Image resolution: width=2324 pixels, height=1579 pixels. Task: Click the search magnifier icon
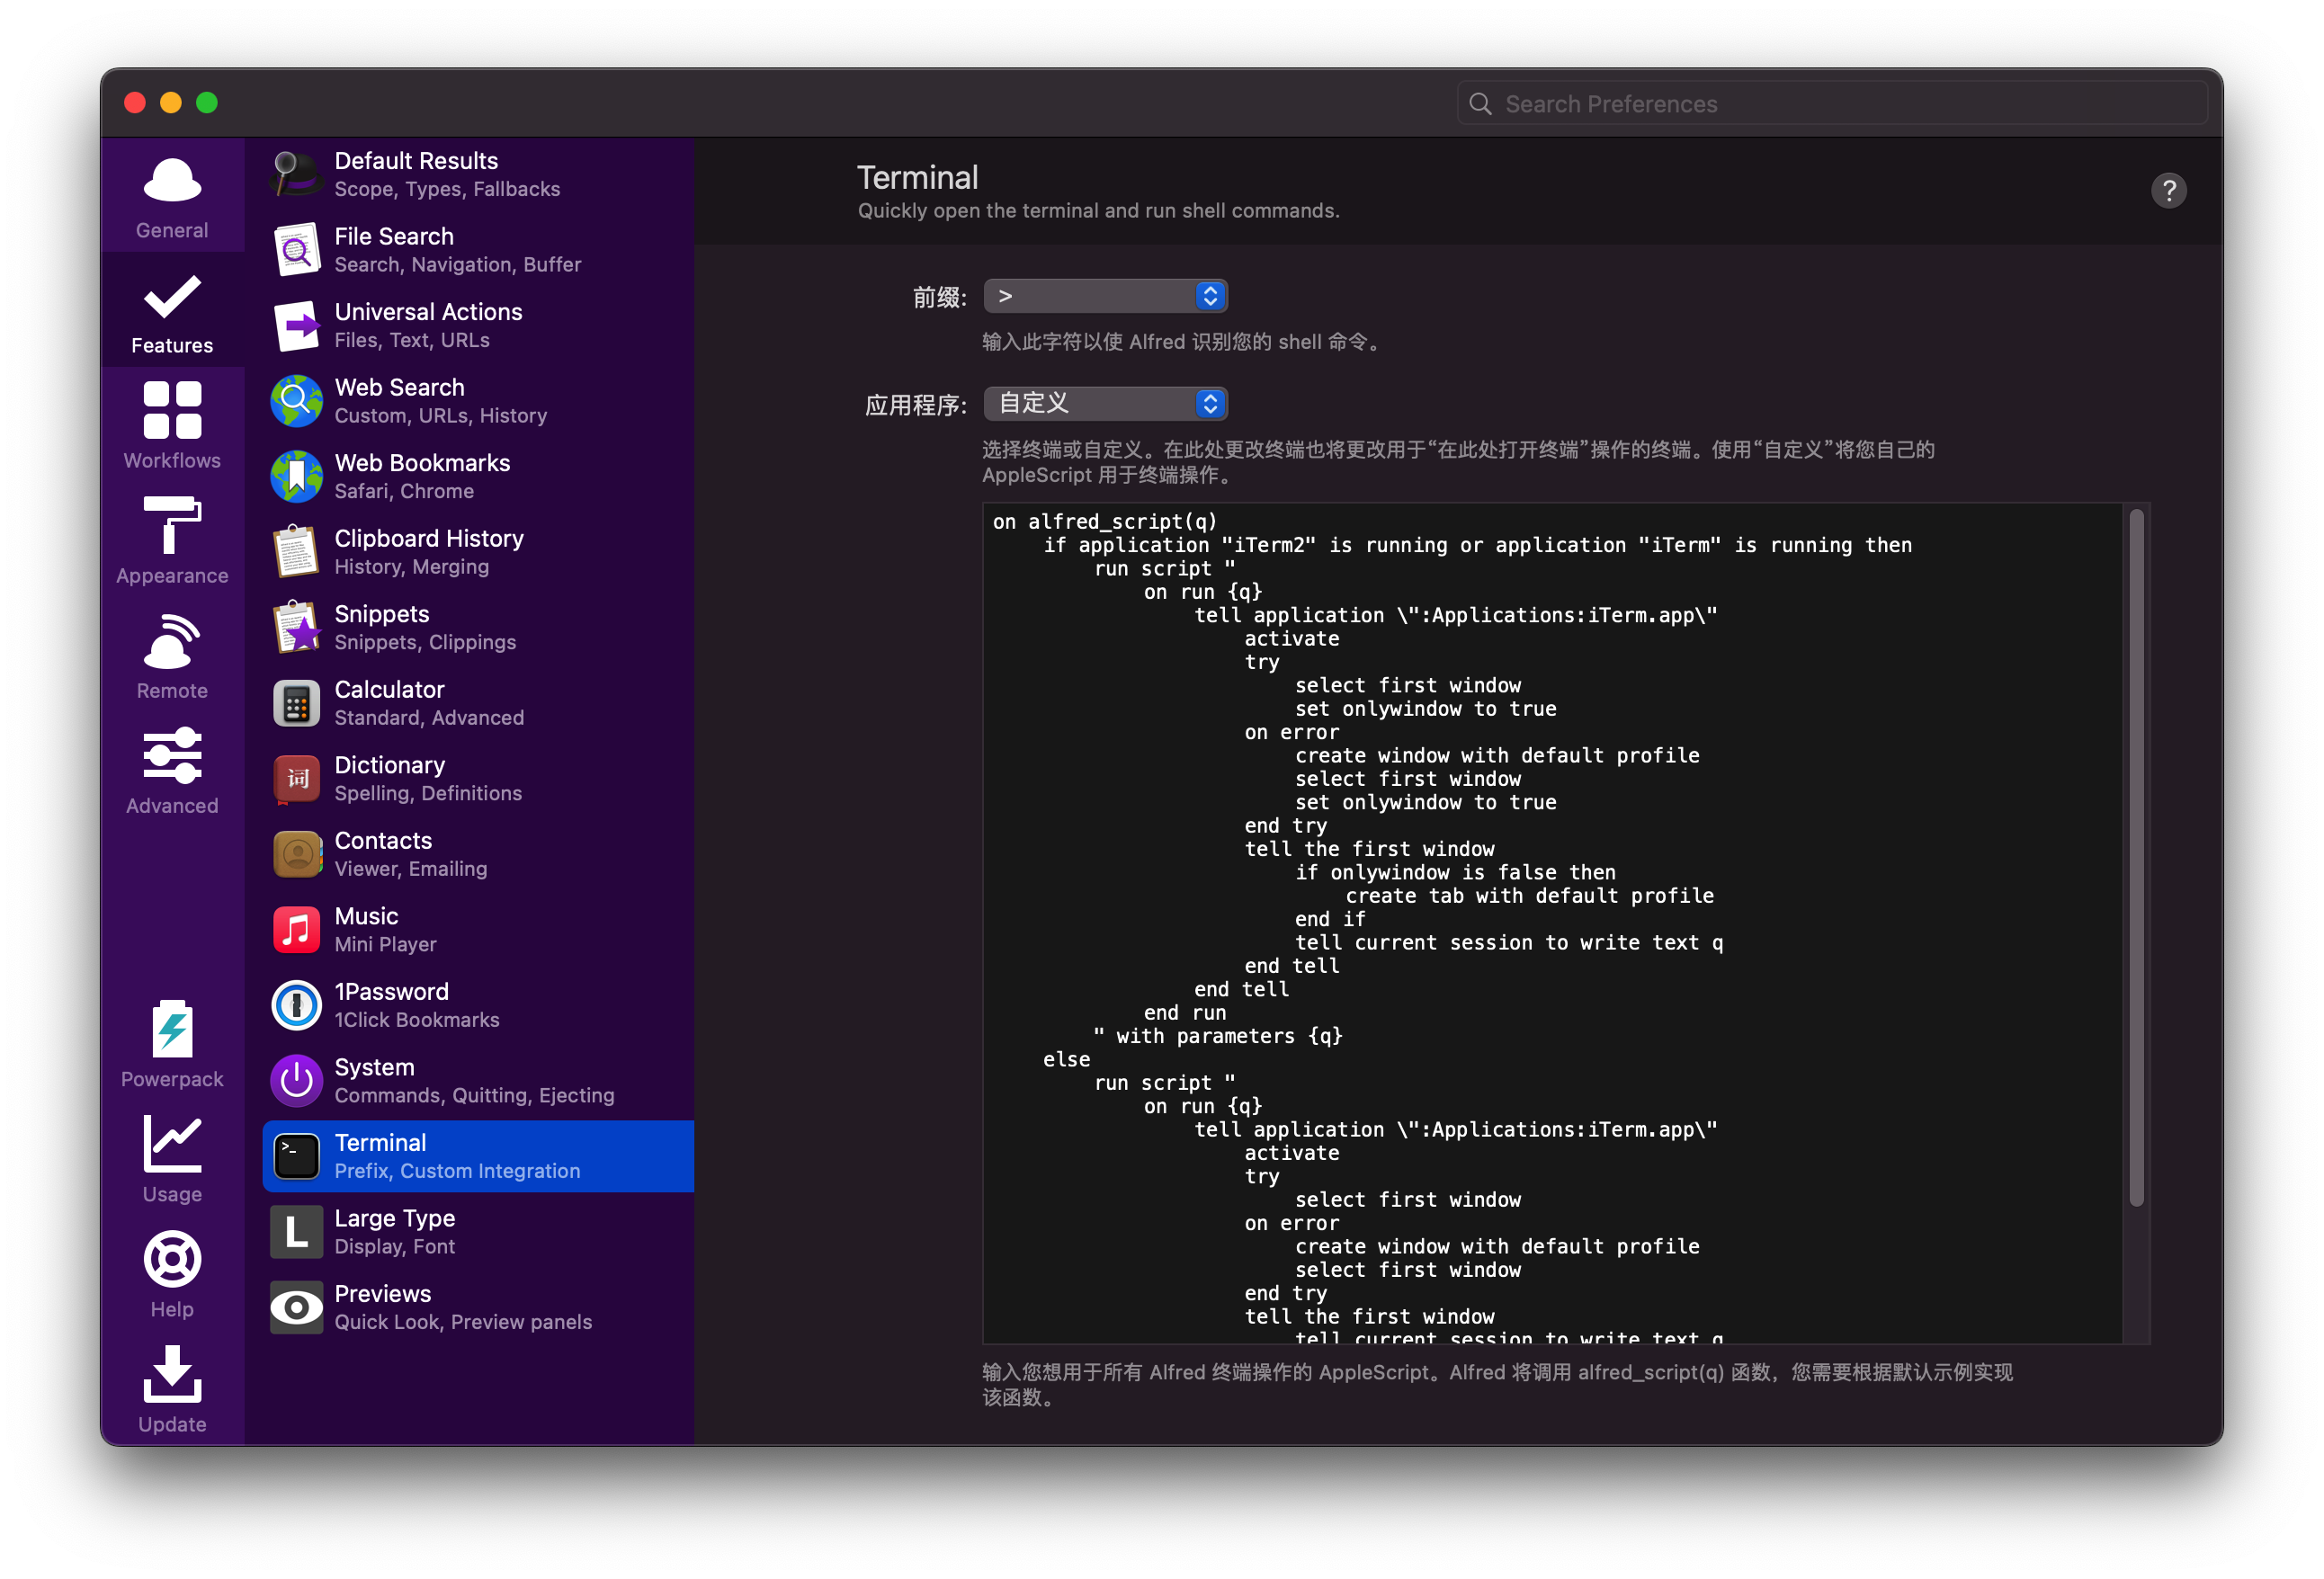click(1480, 104)
